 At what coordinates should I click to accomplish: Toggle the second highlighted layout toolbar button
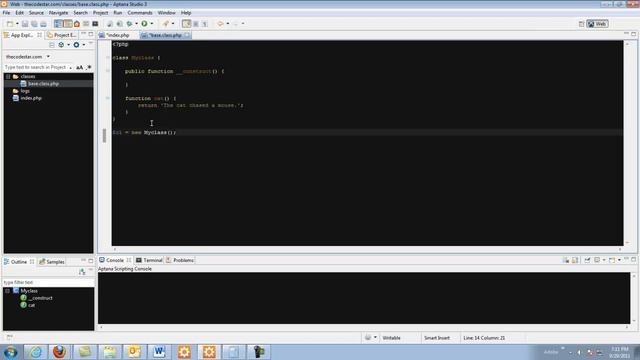coord(68,24)
